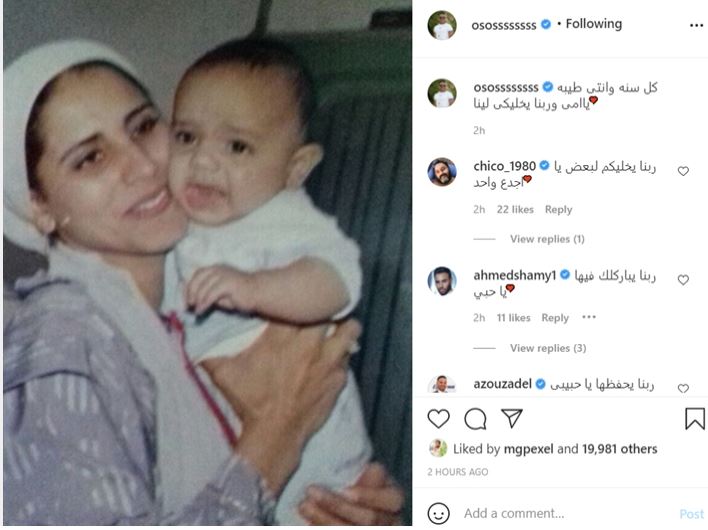The width and height of the screenshot is (708, 530).
Task: Share the post via paper plane icon
Action: 512,418
